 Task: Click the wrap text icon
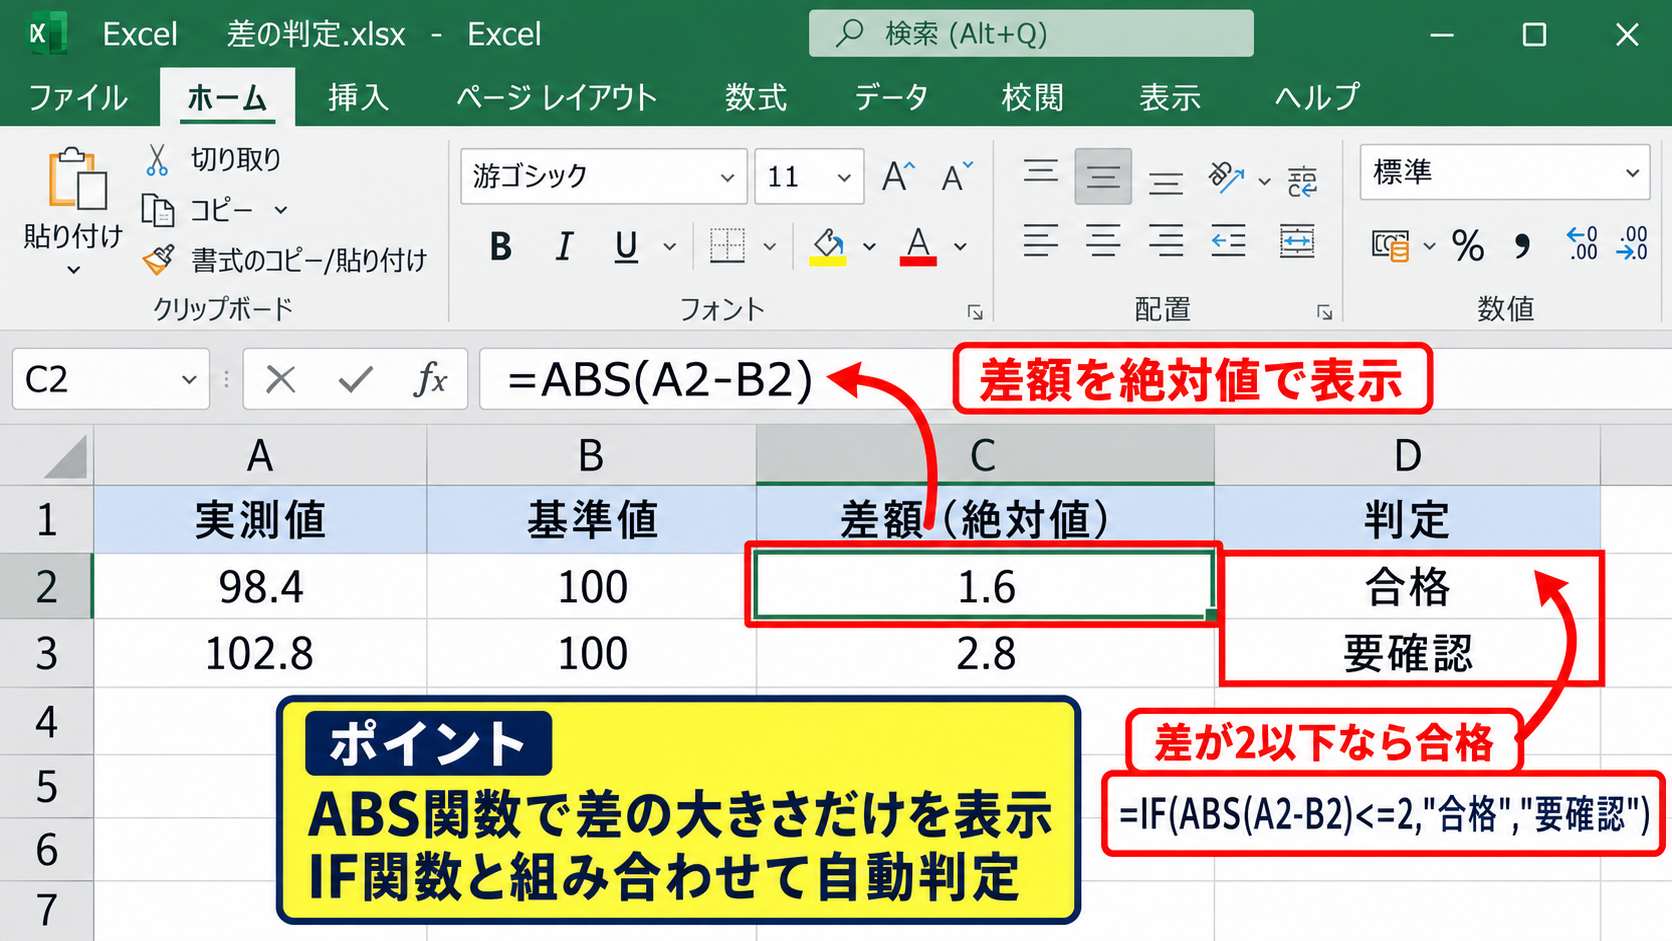coord(1301,180)
